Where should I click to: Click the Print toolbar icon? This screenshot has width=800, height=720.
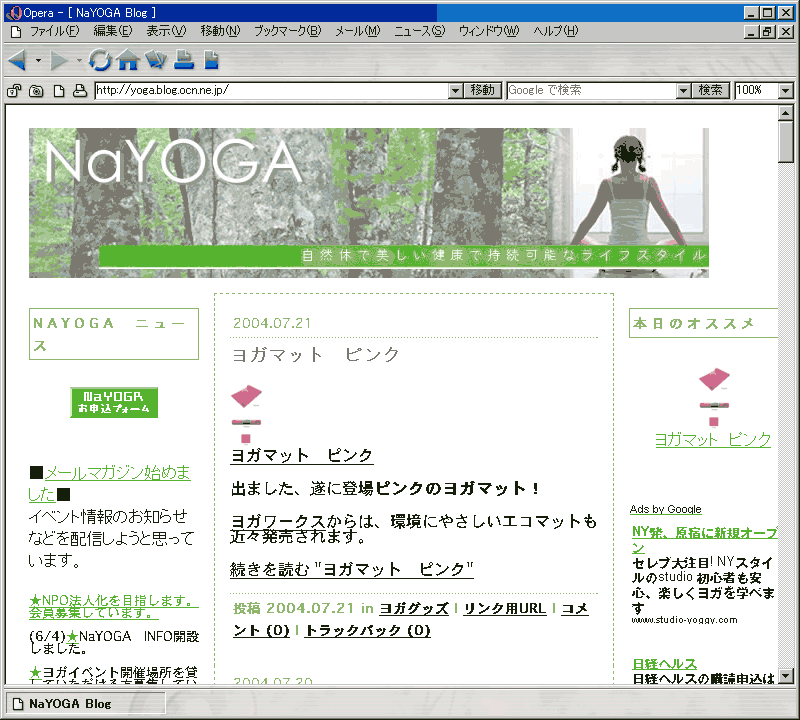click(184, 60)
